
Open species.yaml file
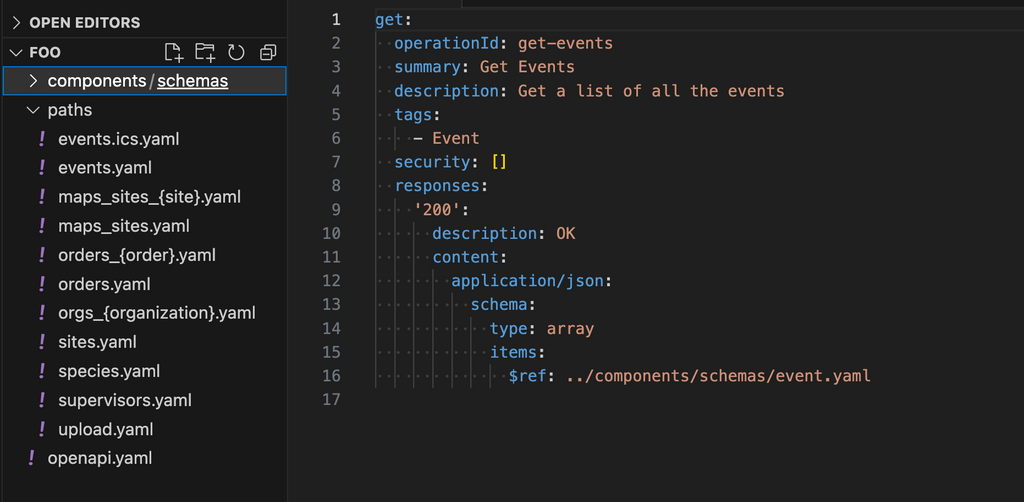pos(108,371)
